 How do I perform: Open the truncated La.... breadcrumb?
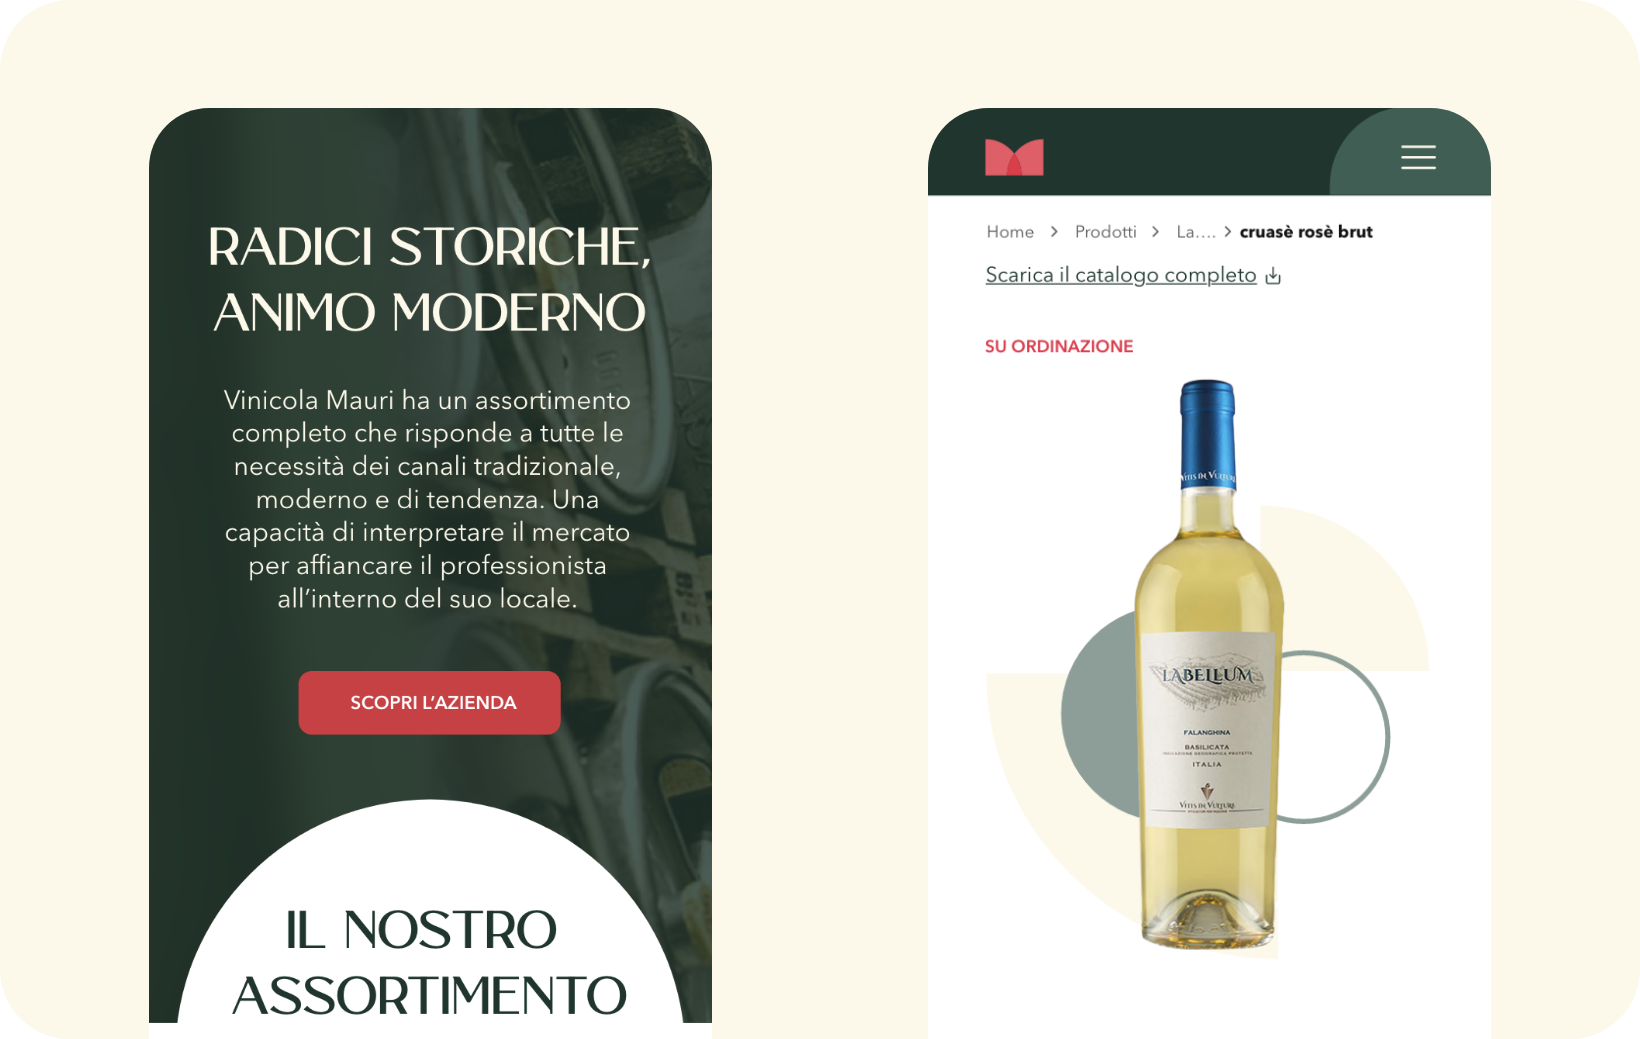pyautogui.click(x=1196, y=232)
